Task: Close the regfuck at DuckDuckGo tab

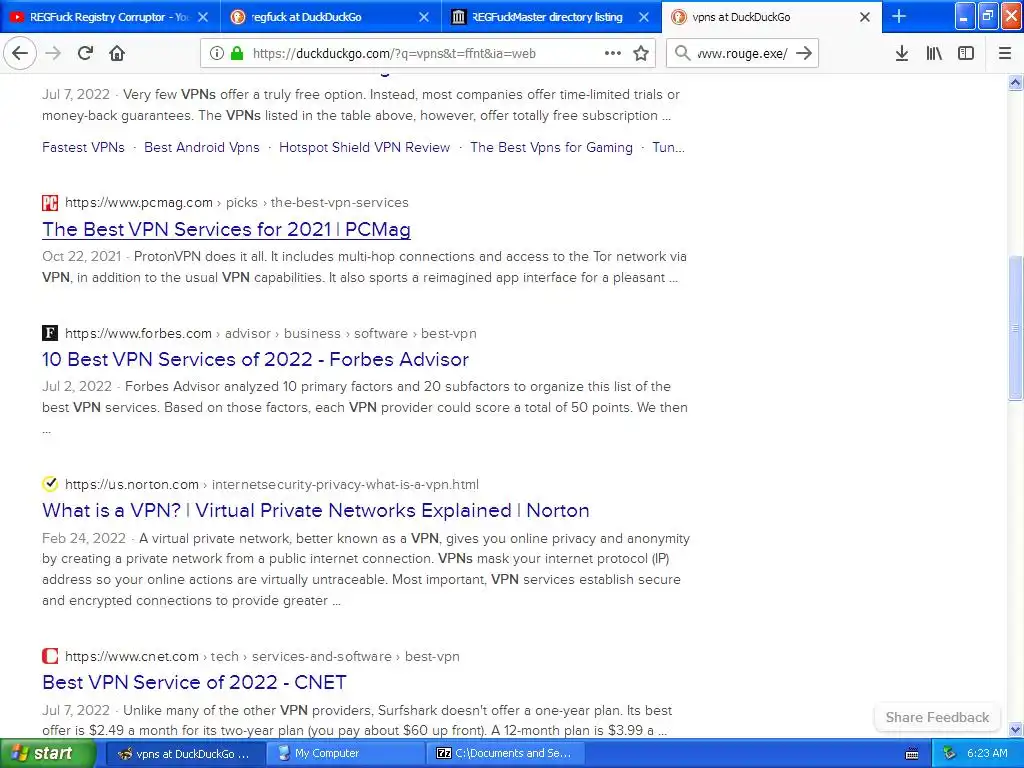Action: 424,17
